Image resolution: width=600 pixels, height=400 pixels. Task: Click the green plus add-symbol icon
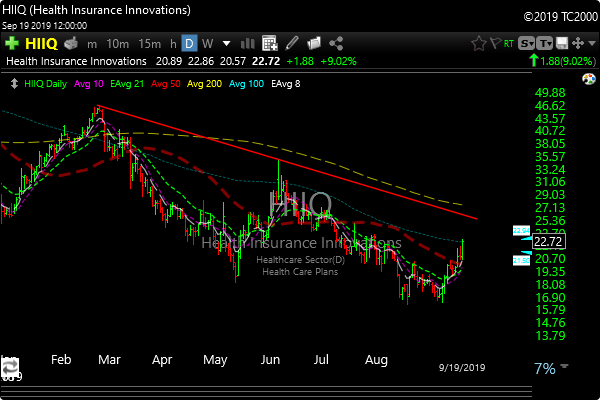click(x=11, y=43)
